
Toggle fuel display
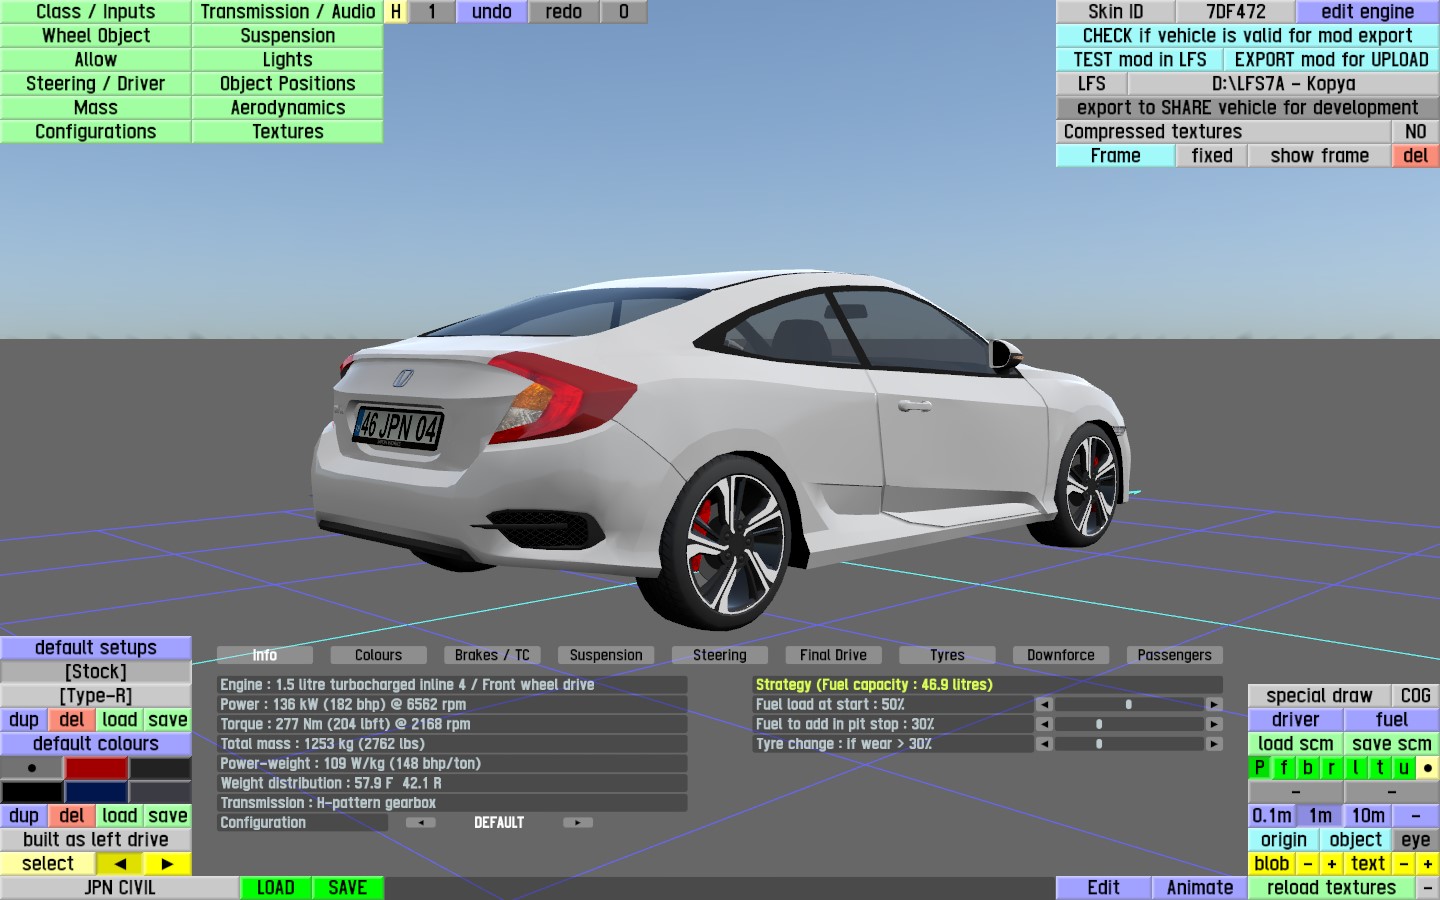(x=1392, y=720)
